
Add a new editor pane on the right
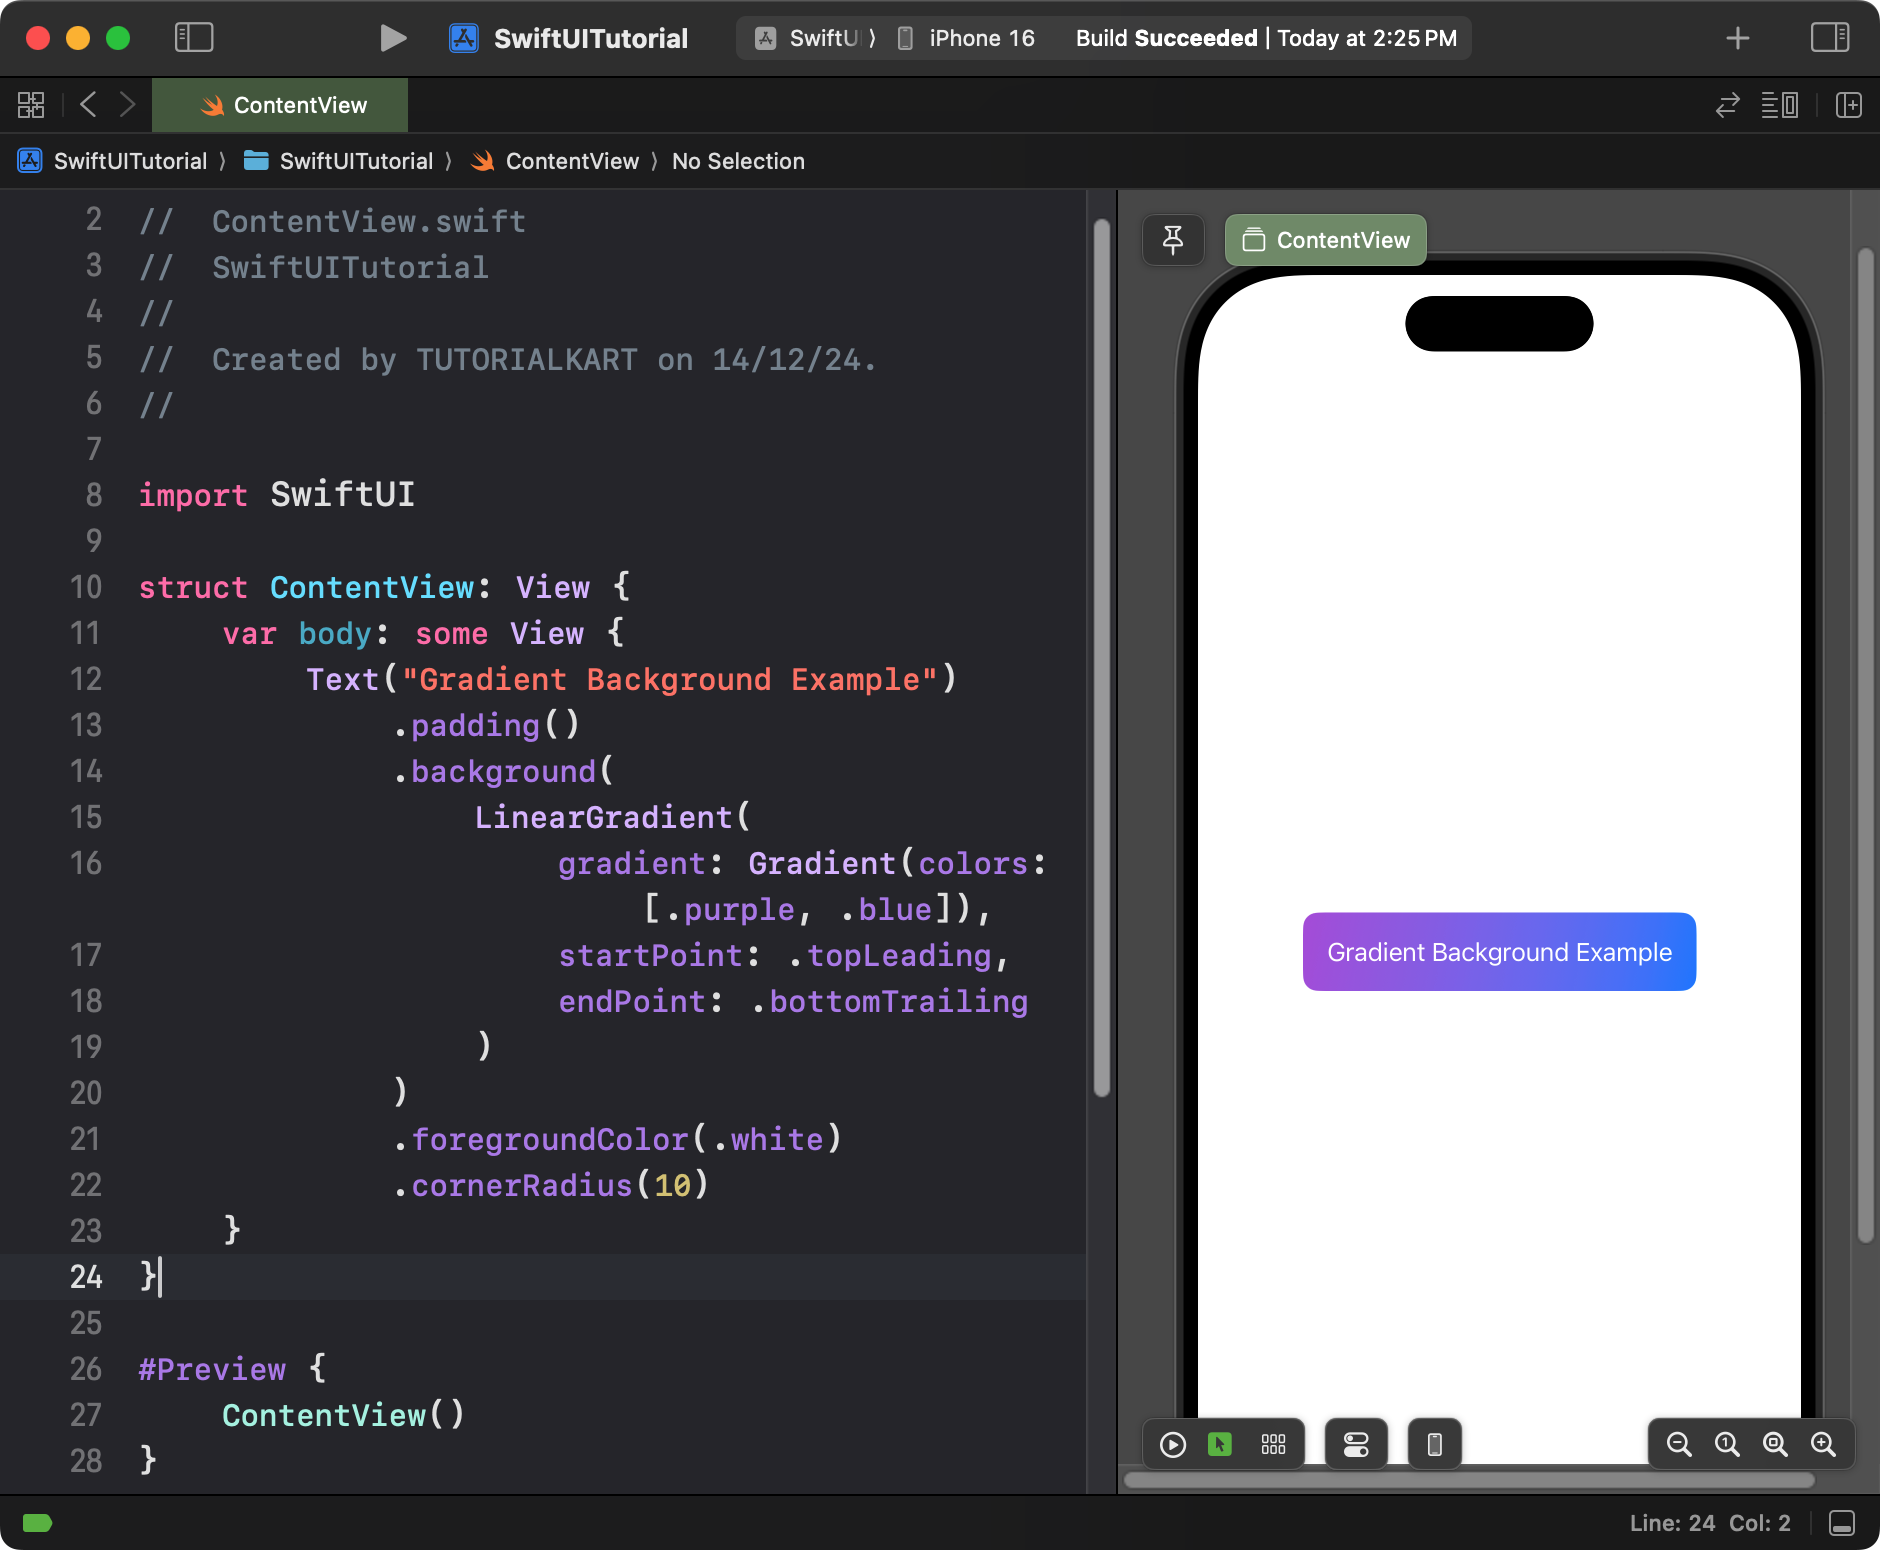point(1849,105)
